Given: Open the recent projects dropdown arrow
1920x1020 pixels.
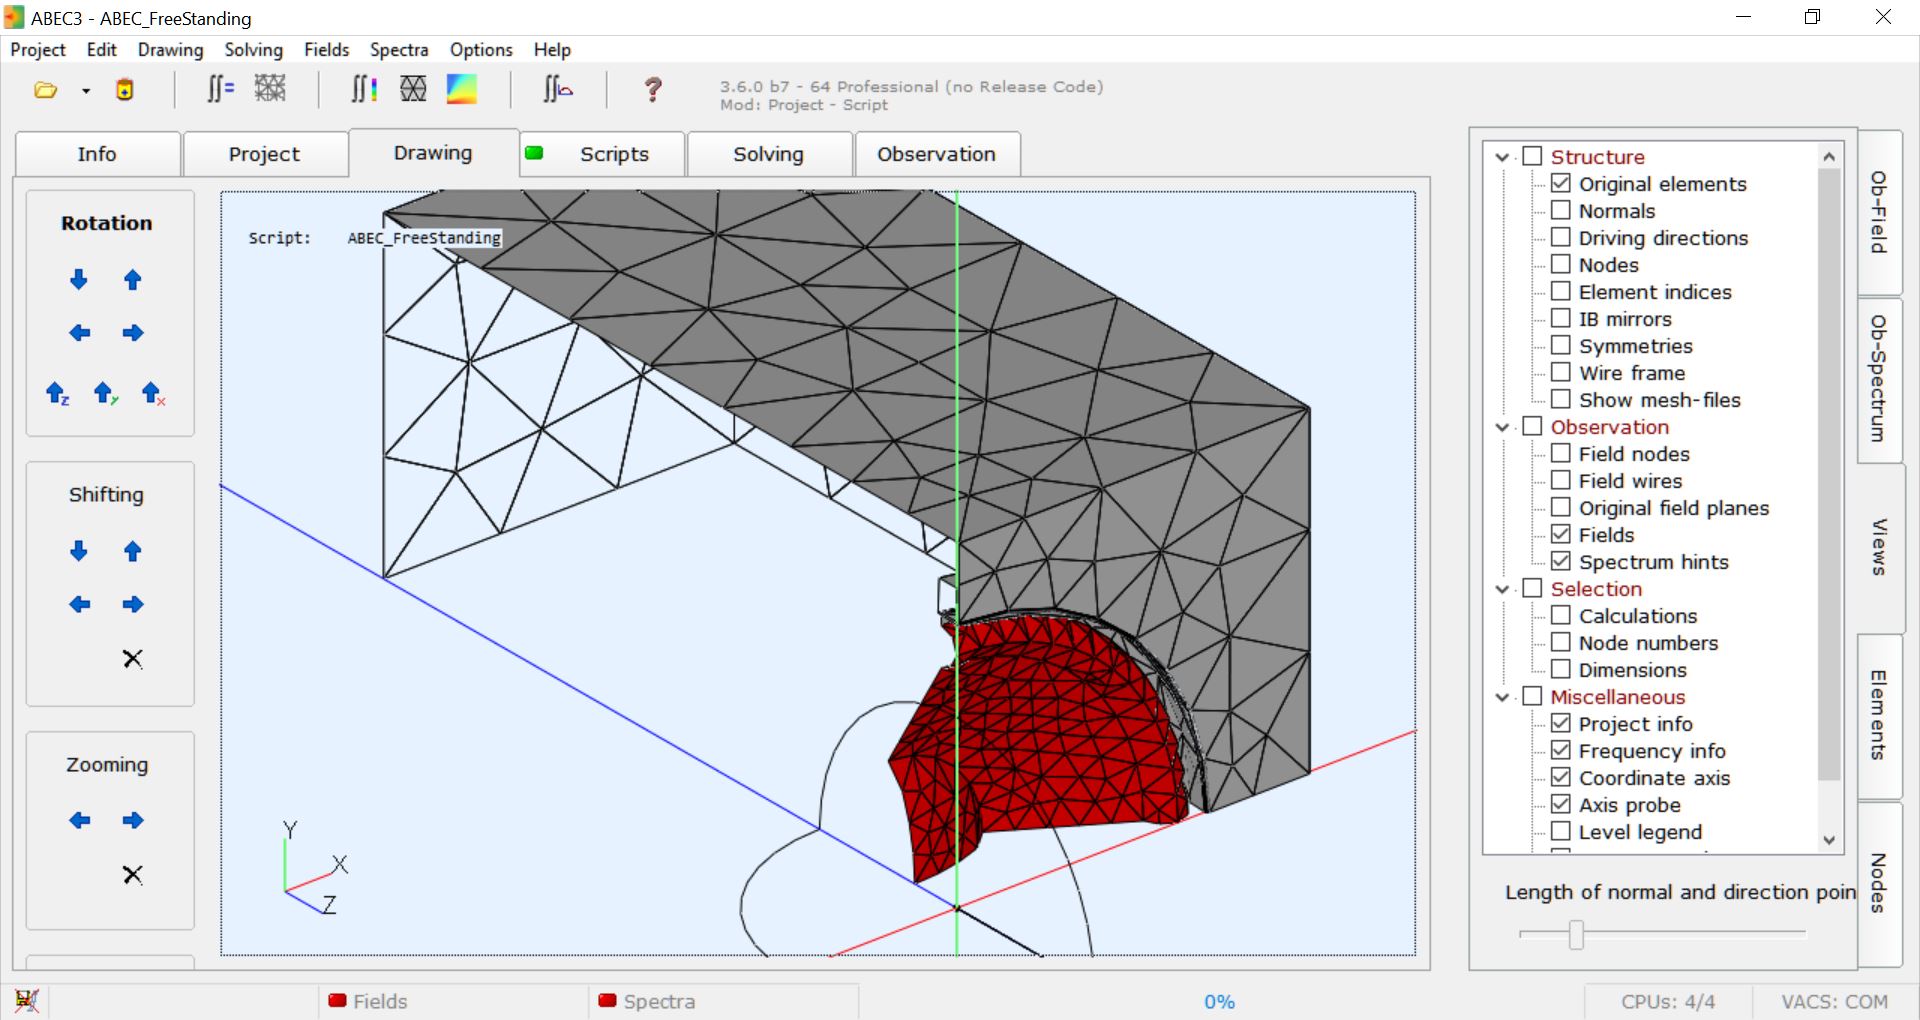Looking at the screenshot, I should coord(86,91).
